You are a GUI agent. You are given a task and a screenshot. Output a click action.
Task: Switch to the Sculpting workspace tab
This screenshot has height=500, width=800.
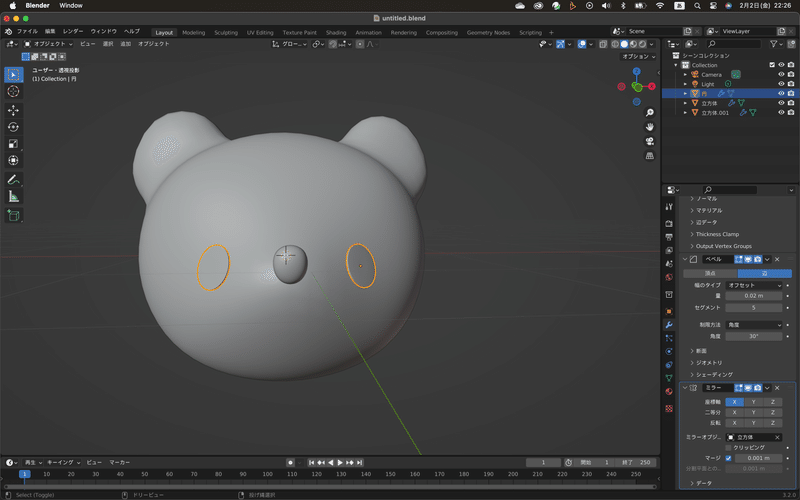point(226,33)
